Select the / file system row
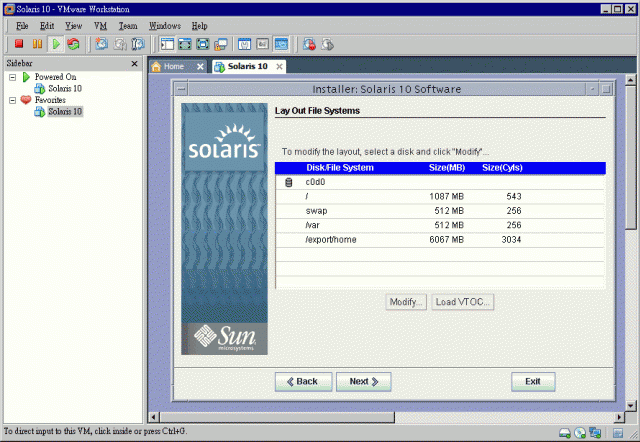 [x=440, y=197]
